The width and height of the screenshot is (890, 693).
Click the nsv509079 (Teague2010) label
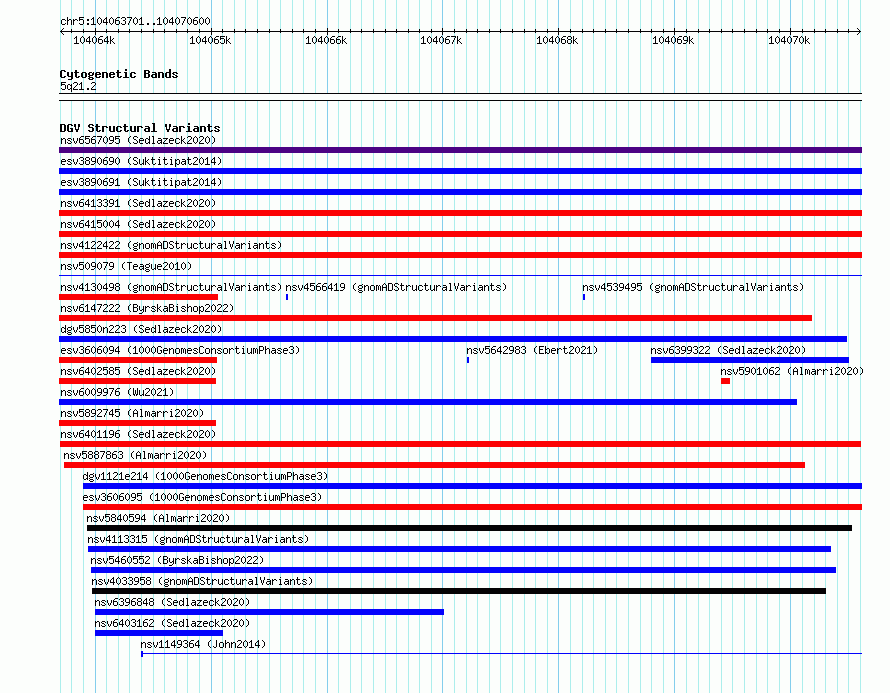click(x=126, y=266)
